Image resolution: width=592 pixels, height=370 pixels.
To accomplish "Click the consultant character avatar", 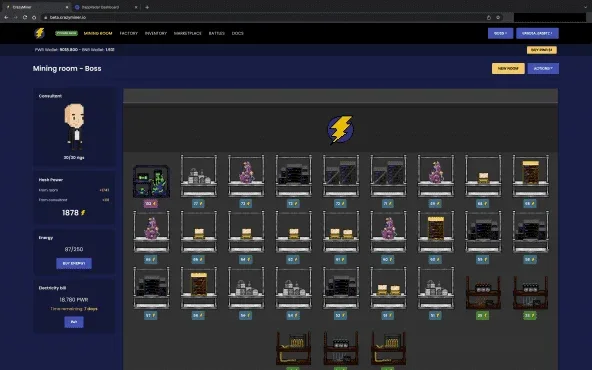I will coord(74,126).
